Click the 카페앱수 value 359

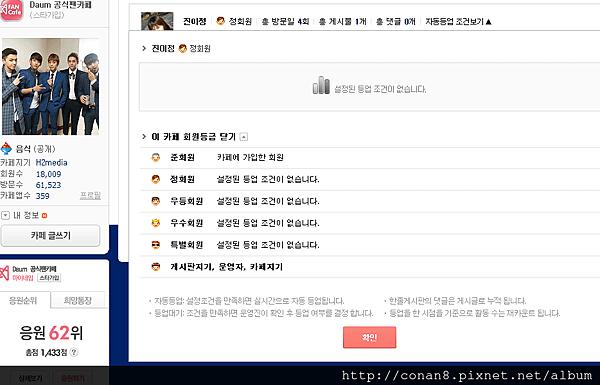click(x=42, y=196)
